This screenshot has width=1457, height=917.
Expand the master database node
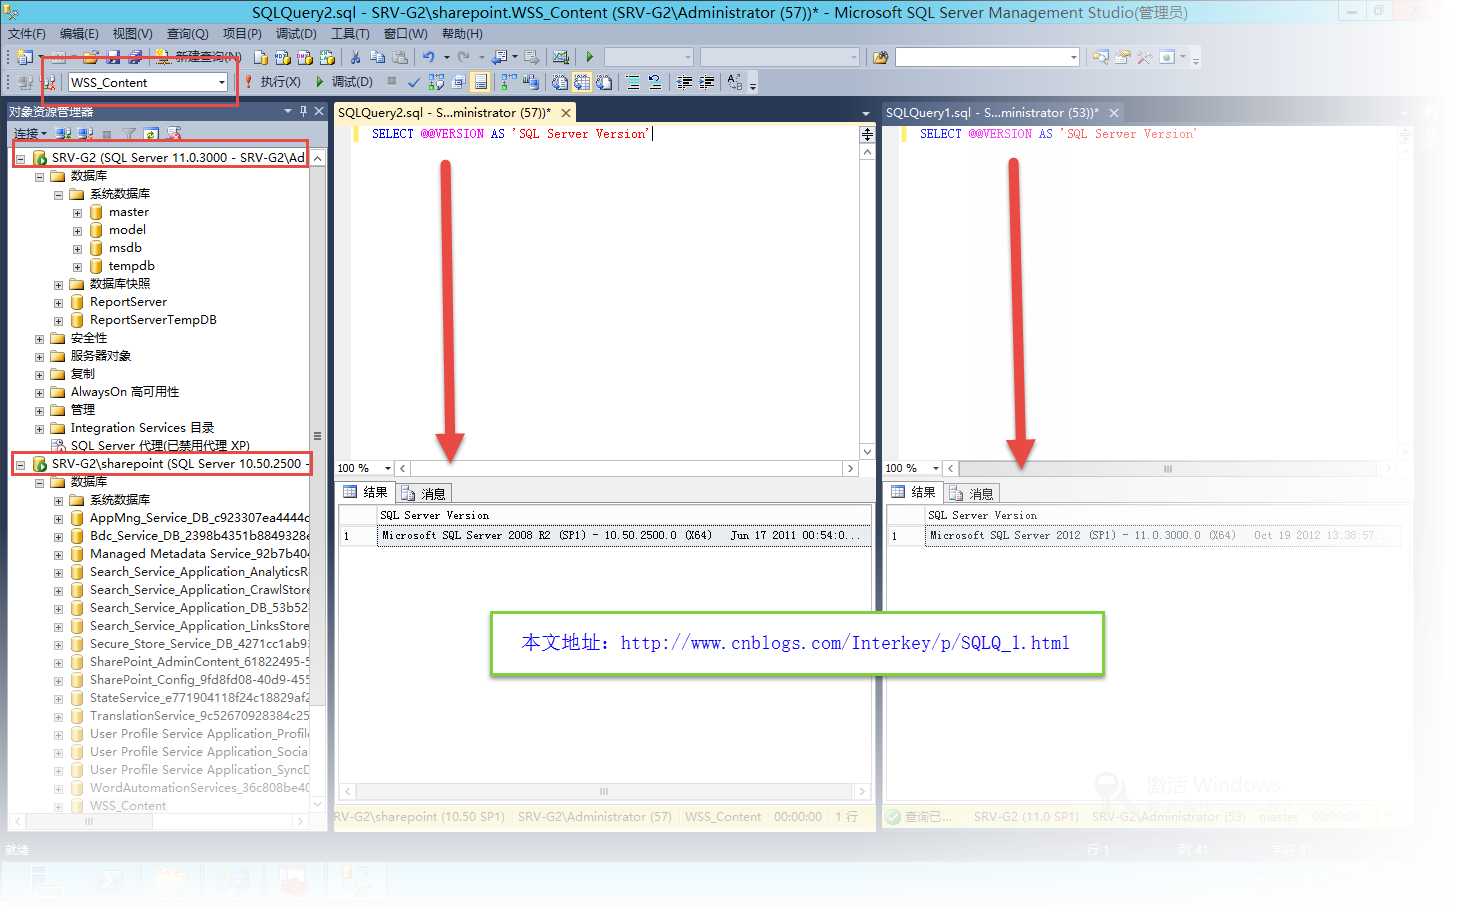pyautogui.click(x=77, y=213)
